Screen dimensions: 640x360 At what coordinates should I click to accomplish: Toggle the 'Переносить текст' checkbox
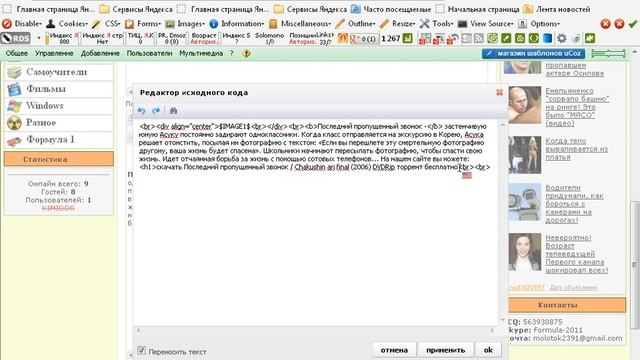point(142,350)
